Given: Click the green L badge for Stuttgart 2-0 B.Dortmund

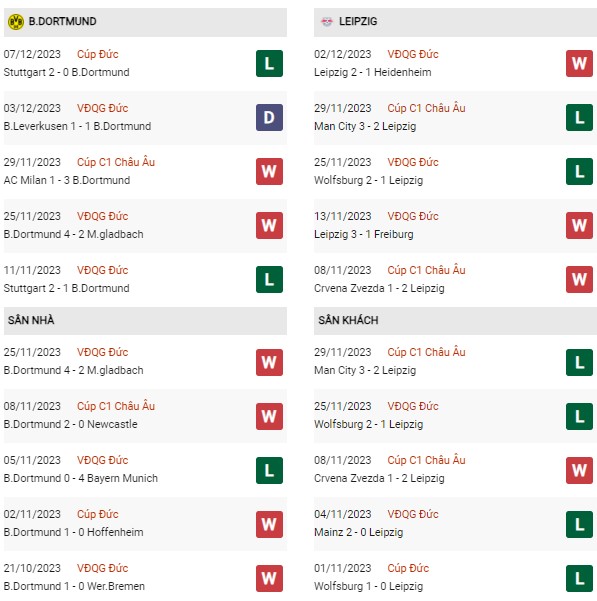Looking at the screenshot, I should [269, 64].
